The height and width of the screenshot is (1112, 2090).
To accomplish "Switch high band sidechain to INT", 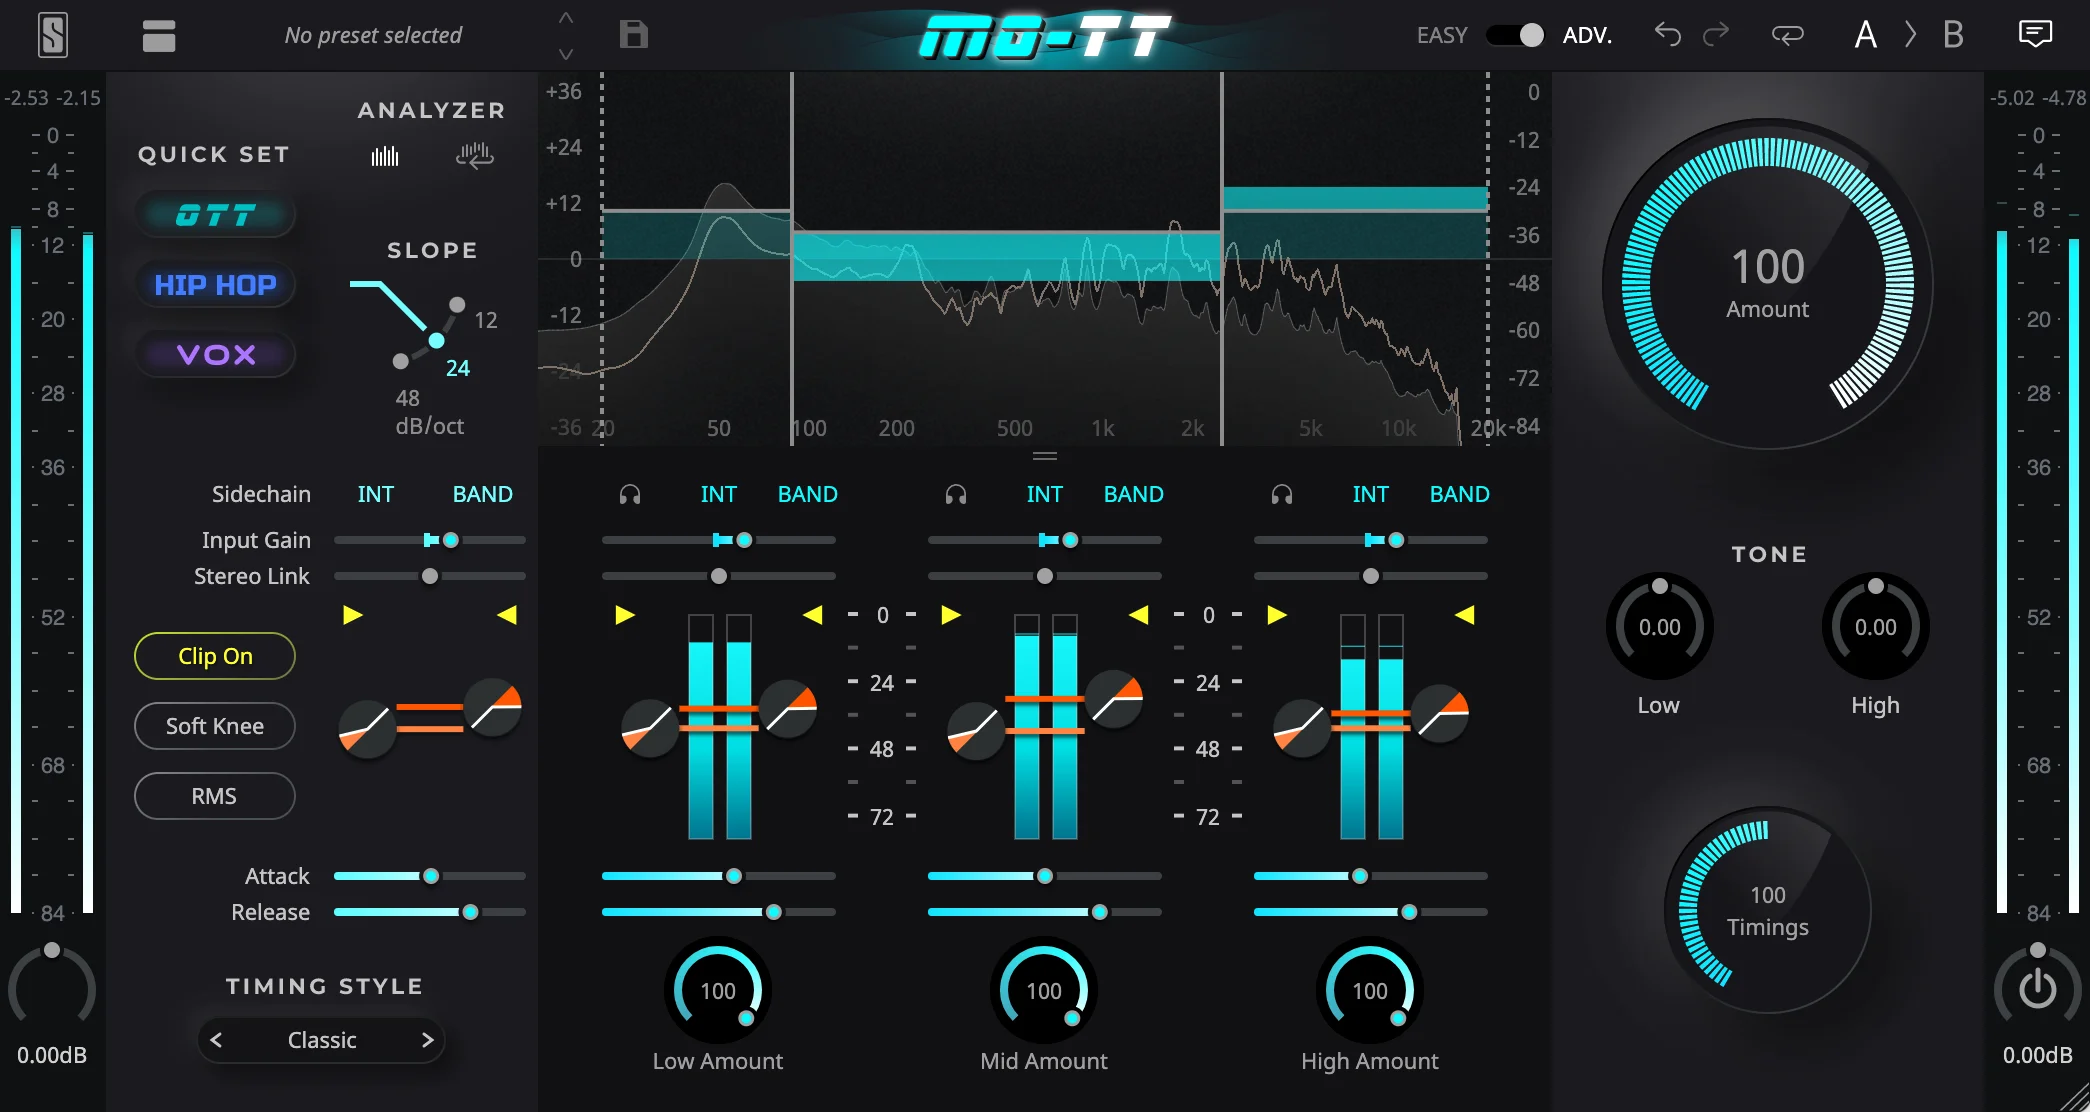I will pyautogui.click(x=1371, y=493).
